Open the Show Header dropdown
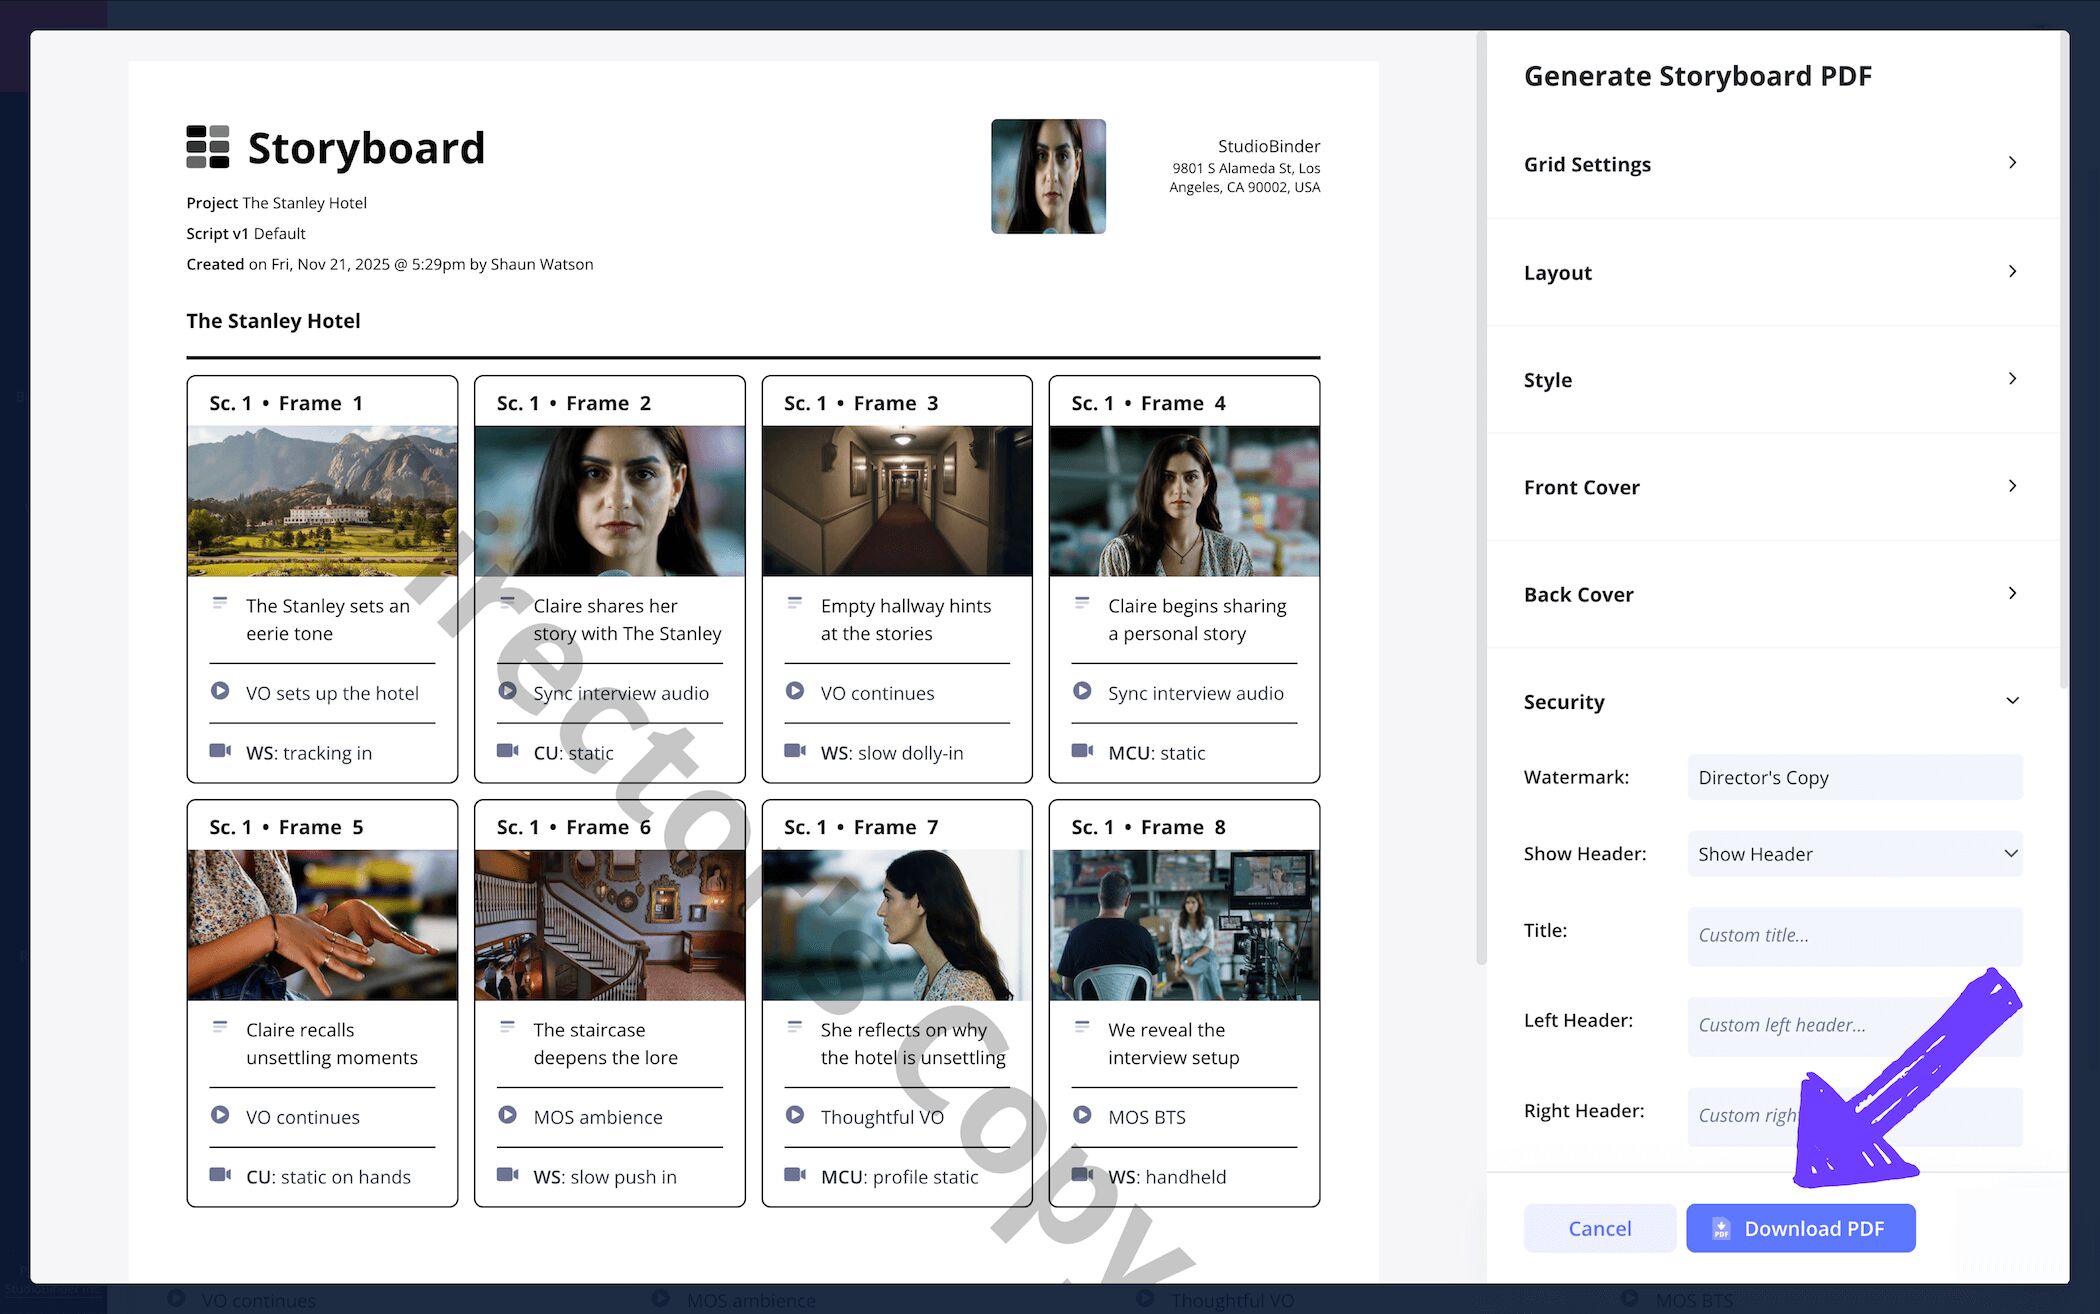Screen dimensions: 2100x1314 point(1853,853)
